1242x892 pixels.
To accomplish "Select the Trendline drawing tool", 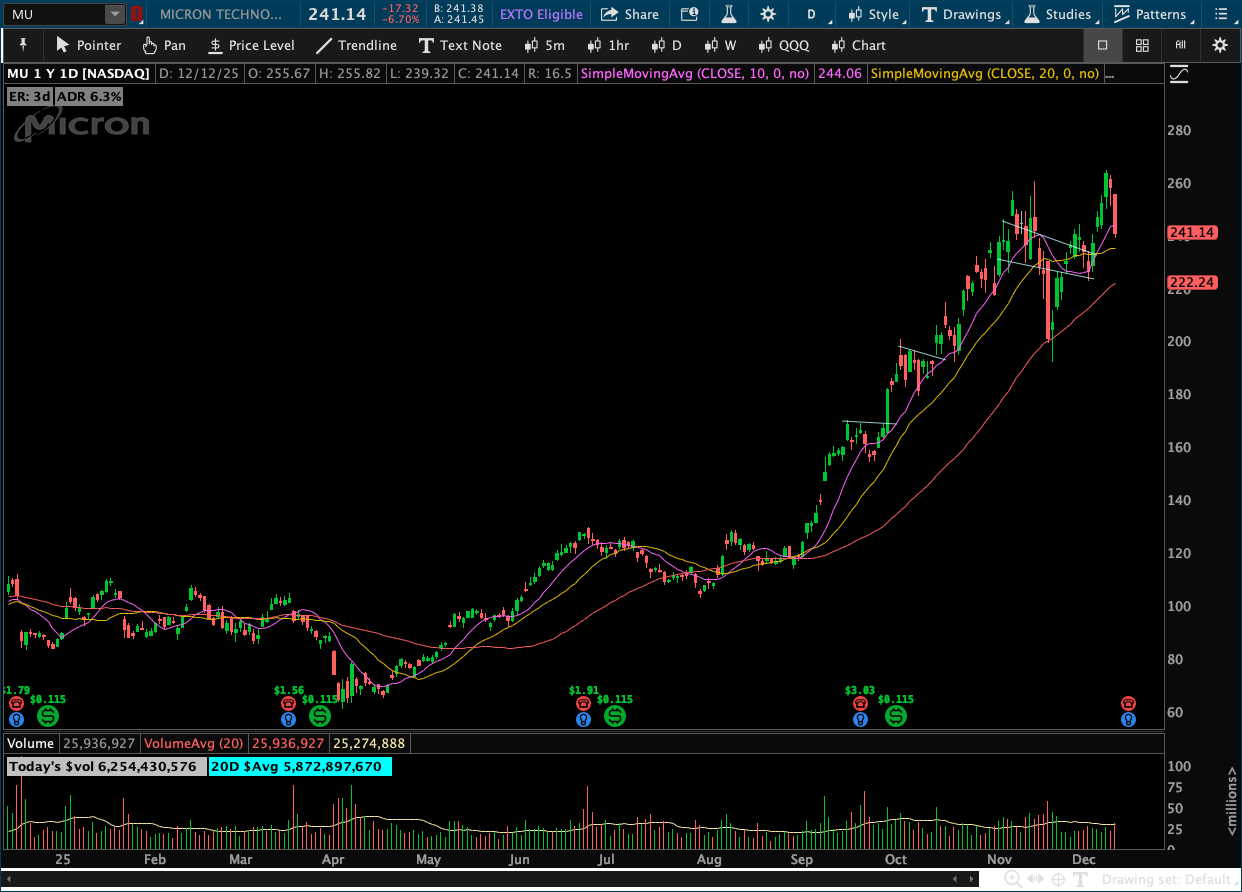I will pos(355,45).
